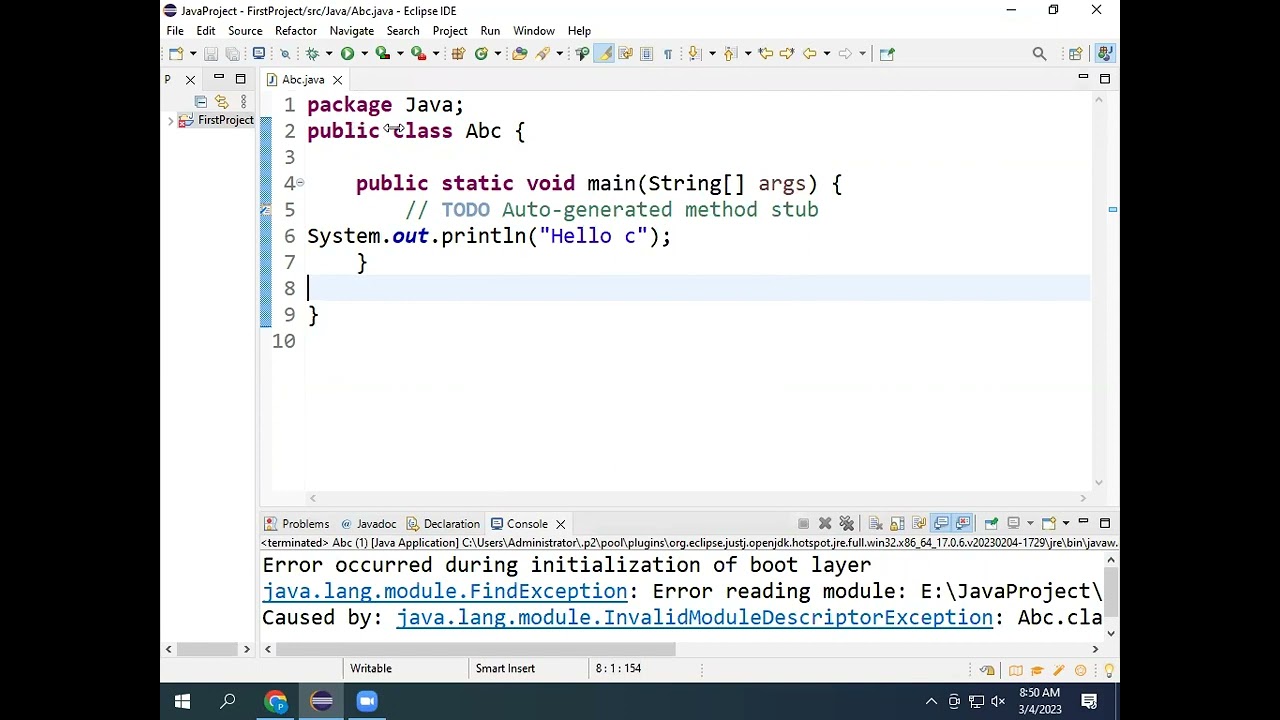Click the Windows Start button
The height and width of the screenshot is (720, 1280).
point(182,701)
